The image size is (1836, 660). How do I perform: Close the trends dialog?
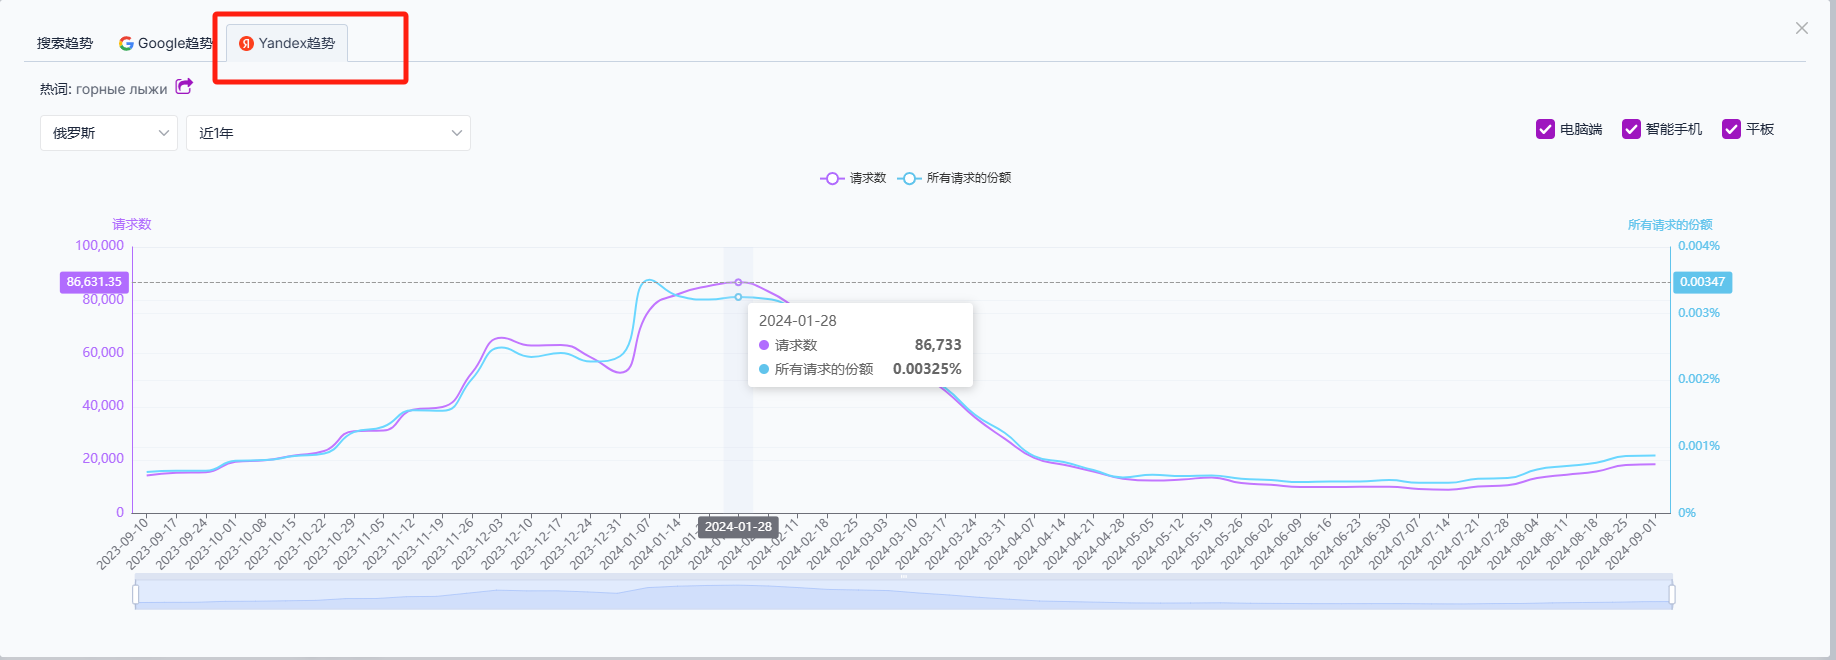coord(1802,28)
